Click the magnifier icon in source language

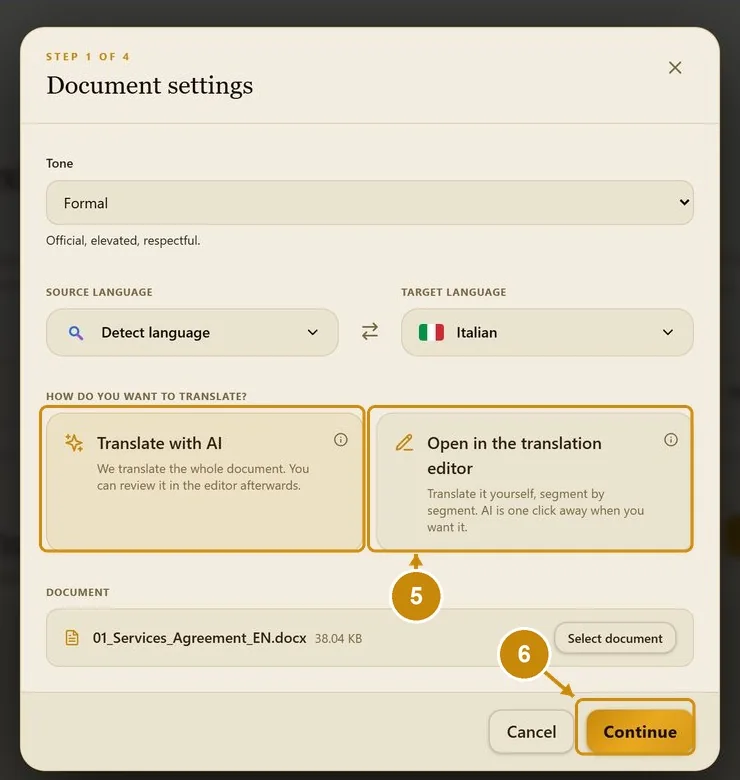[x=76, y=332]
